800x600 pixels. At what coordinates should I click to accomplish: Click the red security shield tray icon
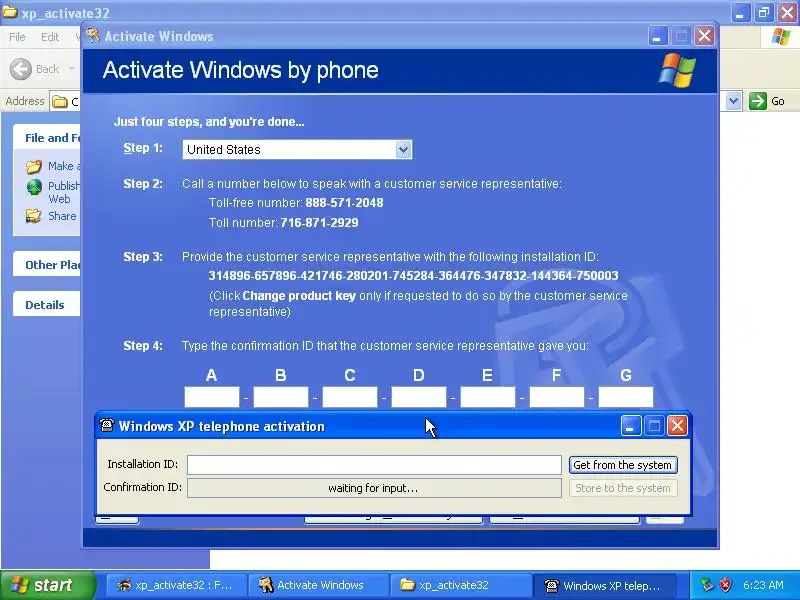725,585
